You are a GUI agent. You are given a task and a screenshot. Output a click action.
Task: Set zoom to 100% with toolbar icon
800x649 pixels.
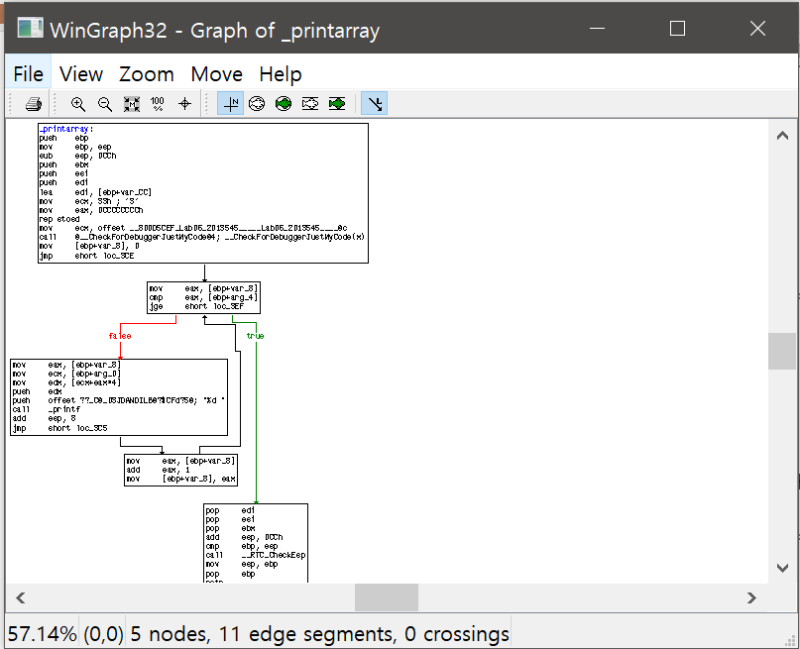coord(158,104)
